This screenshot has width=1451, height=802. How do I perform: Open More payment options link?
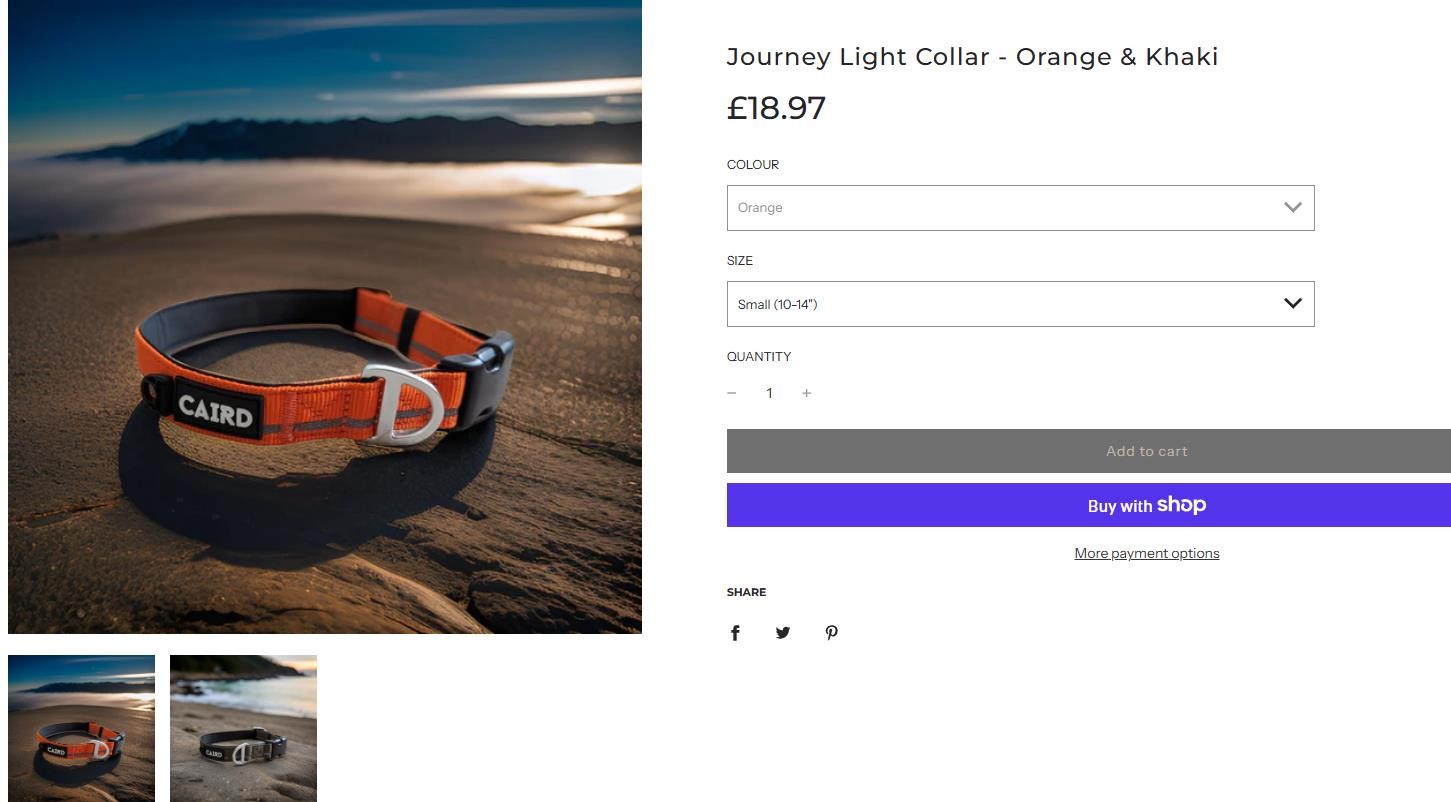[x=1146, y=553]
